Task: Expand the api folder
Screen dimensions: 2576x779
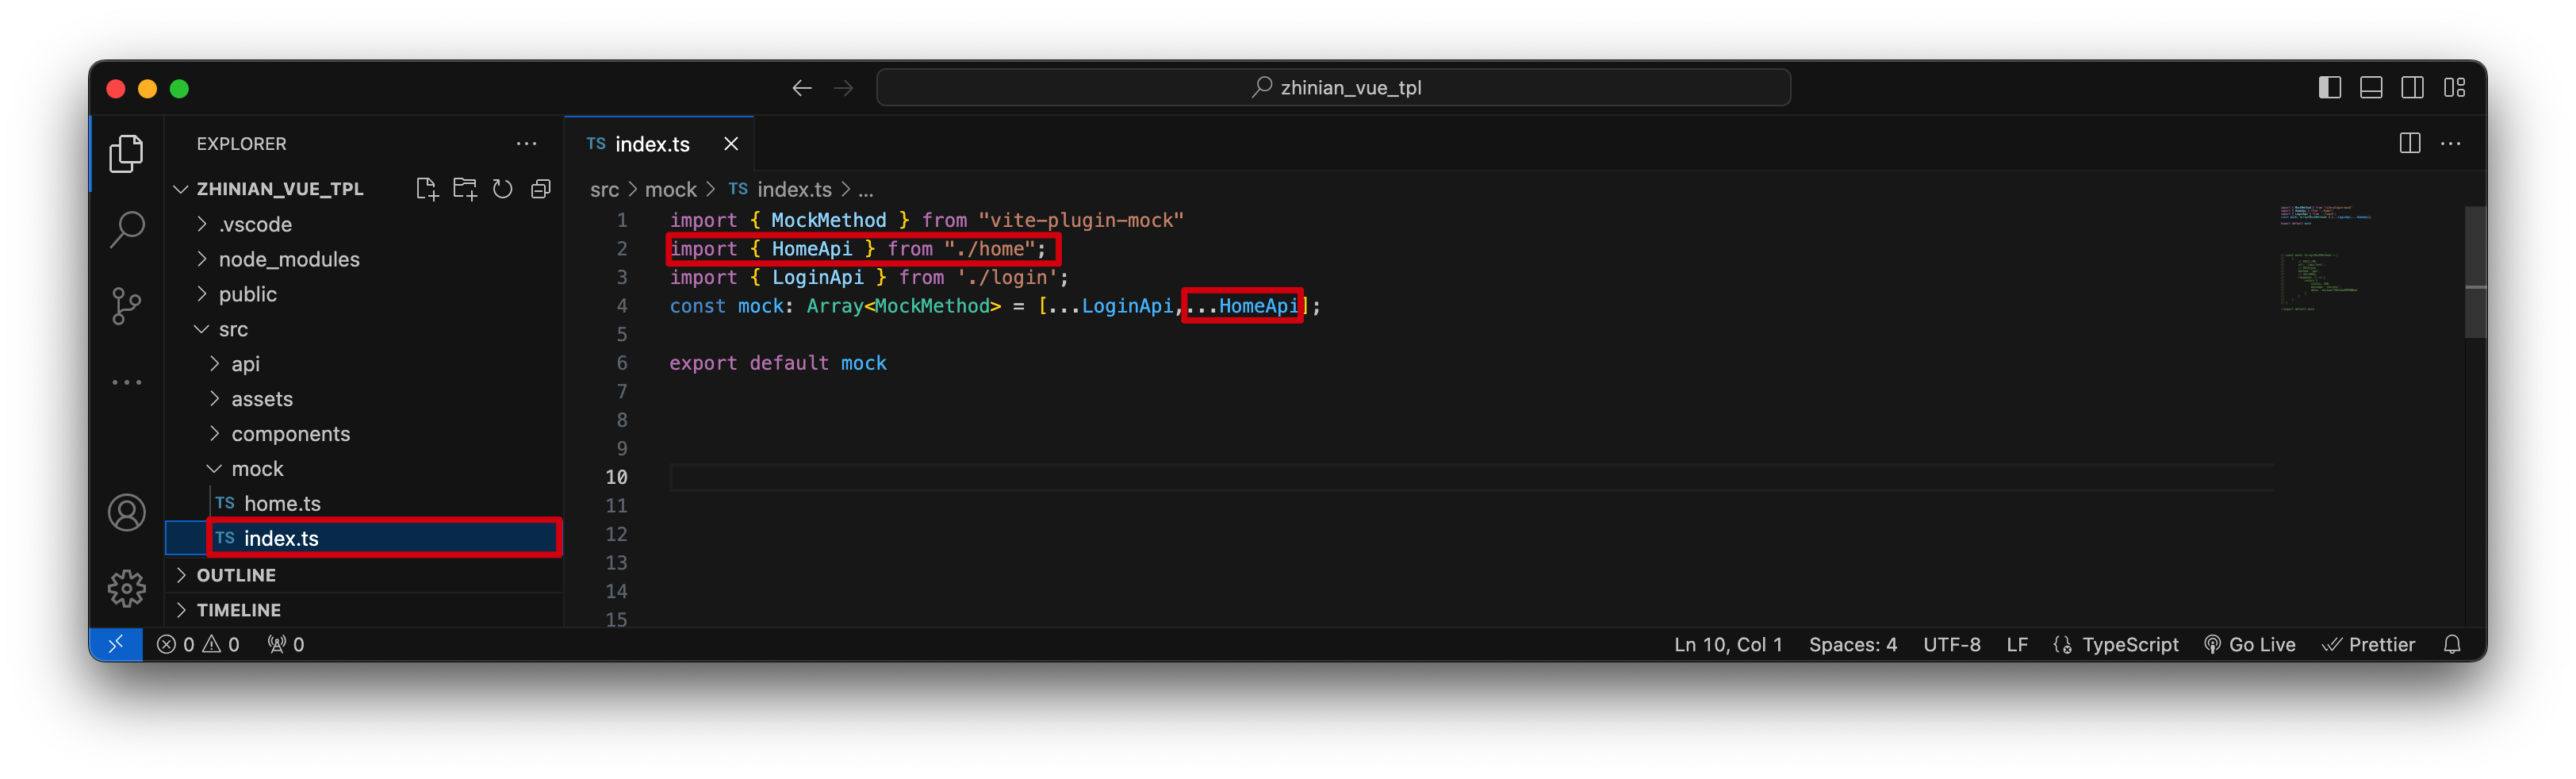Action: click(x=366, y=364)
